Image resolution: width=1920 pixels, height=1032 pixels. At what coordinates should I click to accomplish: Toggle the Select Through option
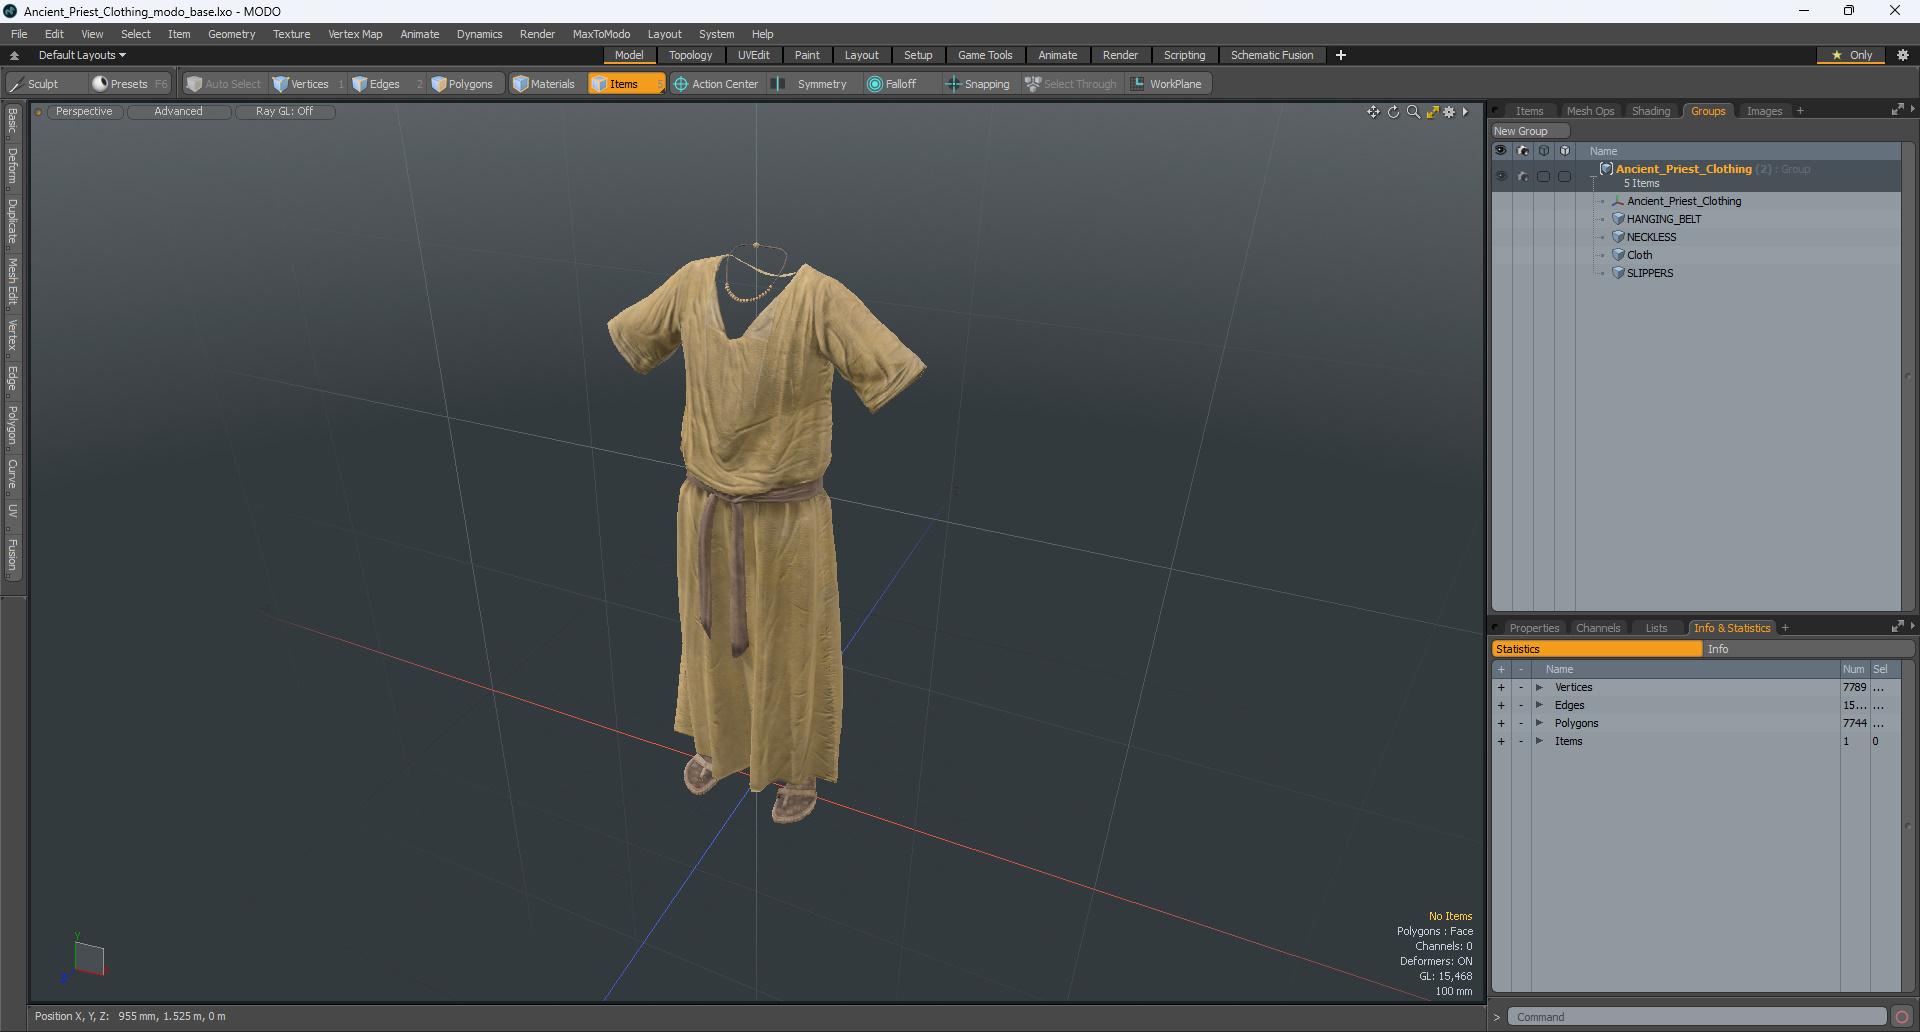tap(1071, 84)
